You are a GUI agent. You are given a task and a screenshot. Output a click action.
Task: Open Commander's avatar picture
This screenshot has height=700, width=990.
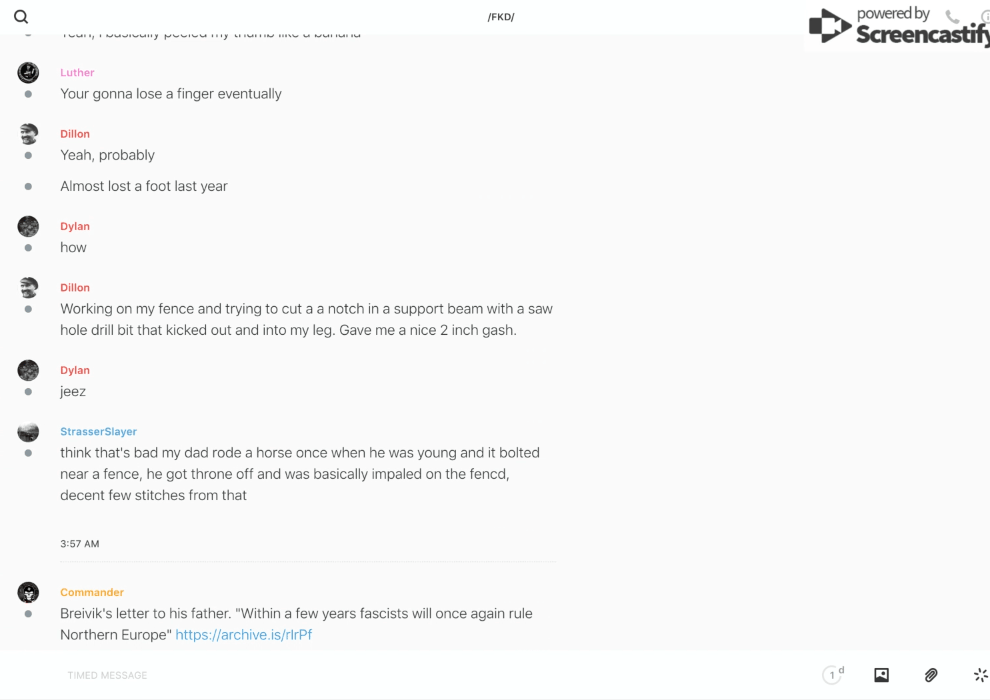click(28, 592)
